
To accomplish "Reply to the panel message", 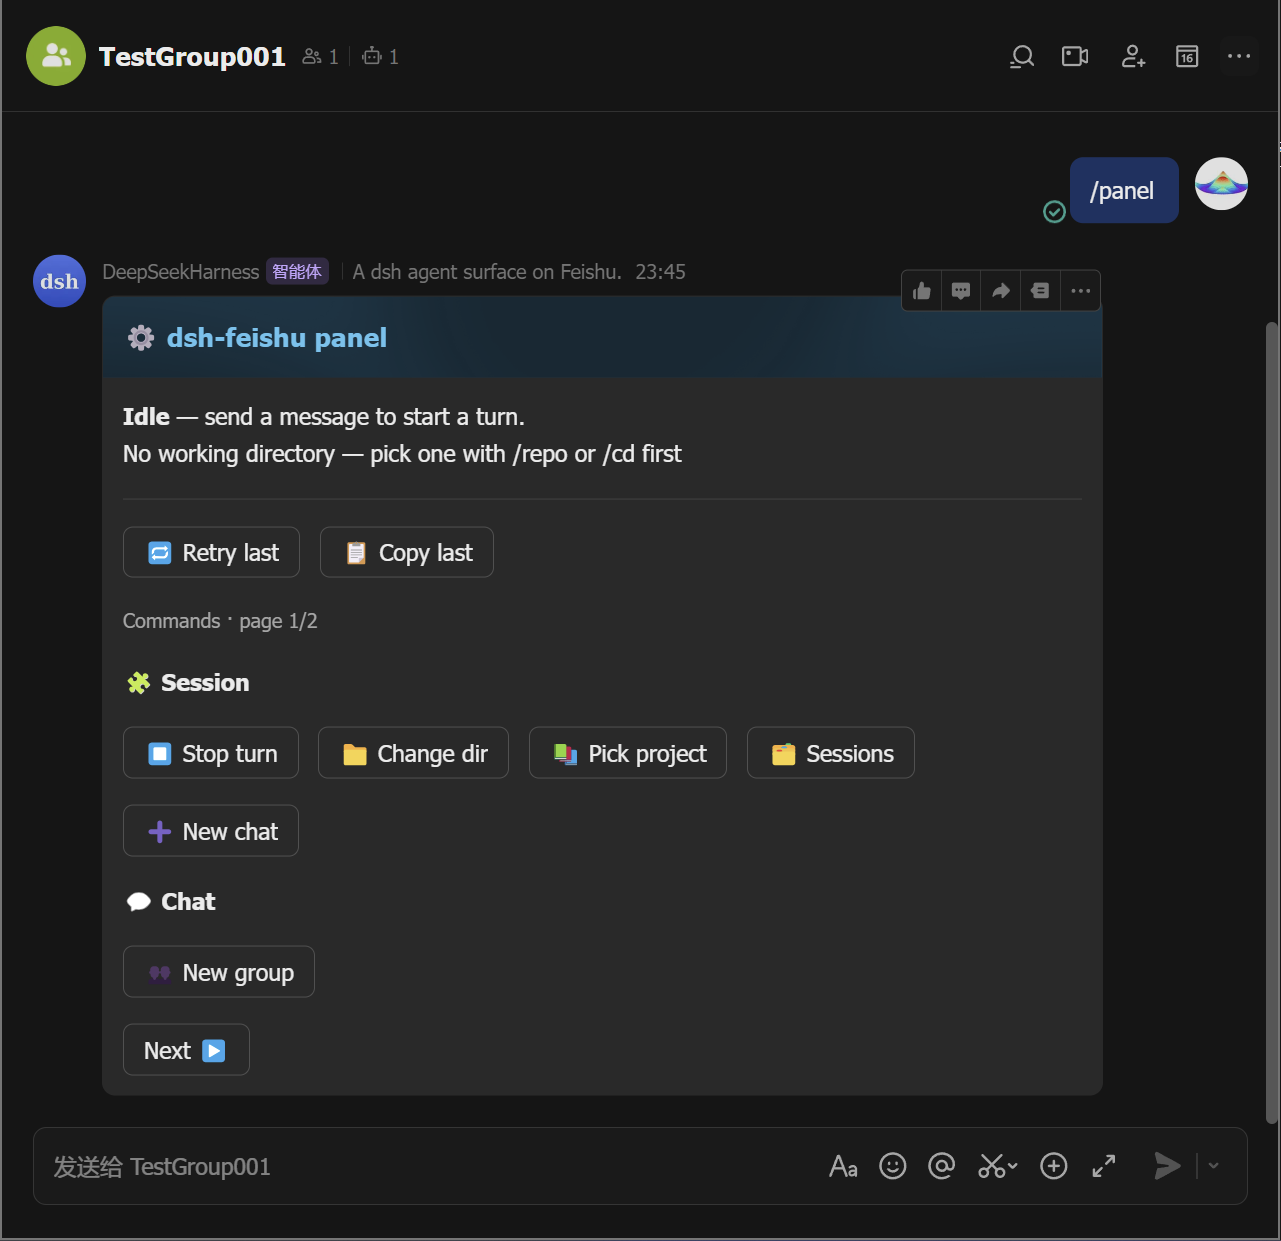I will pos(961,291).
